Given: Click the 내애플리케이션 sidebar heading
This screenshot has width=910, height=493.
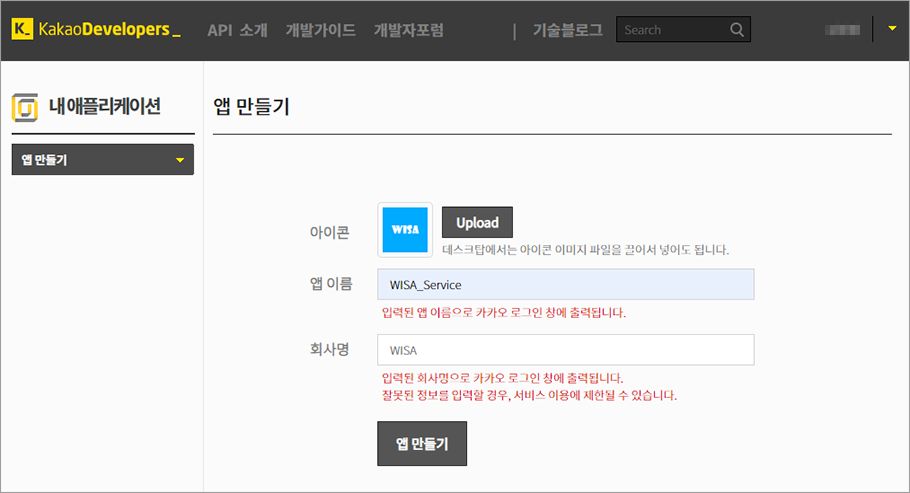Looking at the screenshot, I should click(x=104, y=106).
